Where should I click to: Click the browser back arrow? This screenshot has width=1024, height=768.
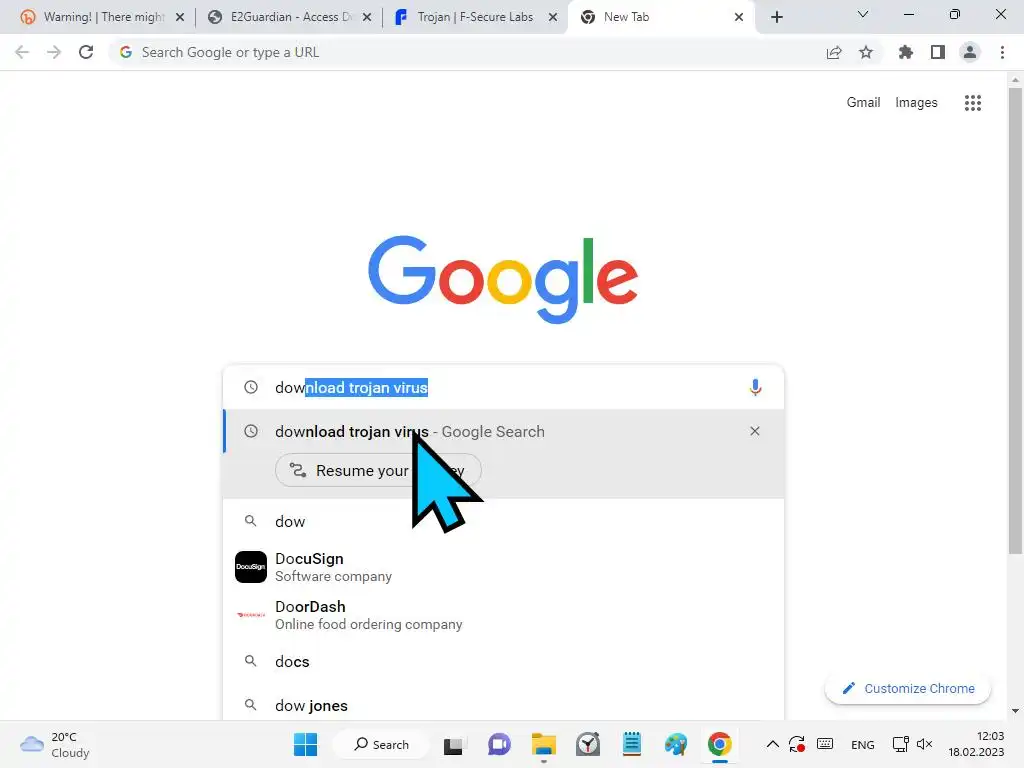click(22, 52)
